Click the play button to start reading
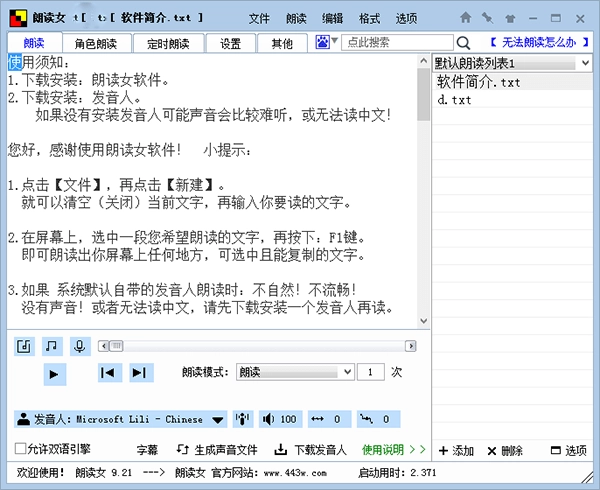600x490 pixels. tap(55, 373)
